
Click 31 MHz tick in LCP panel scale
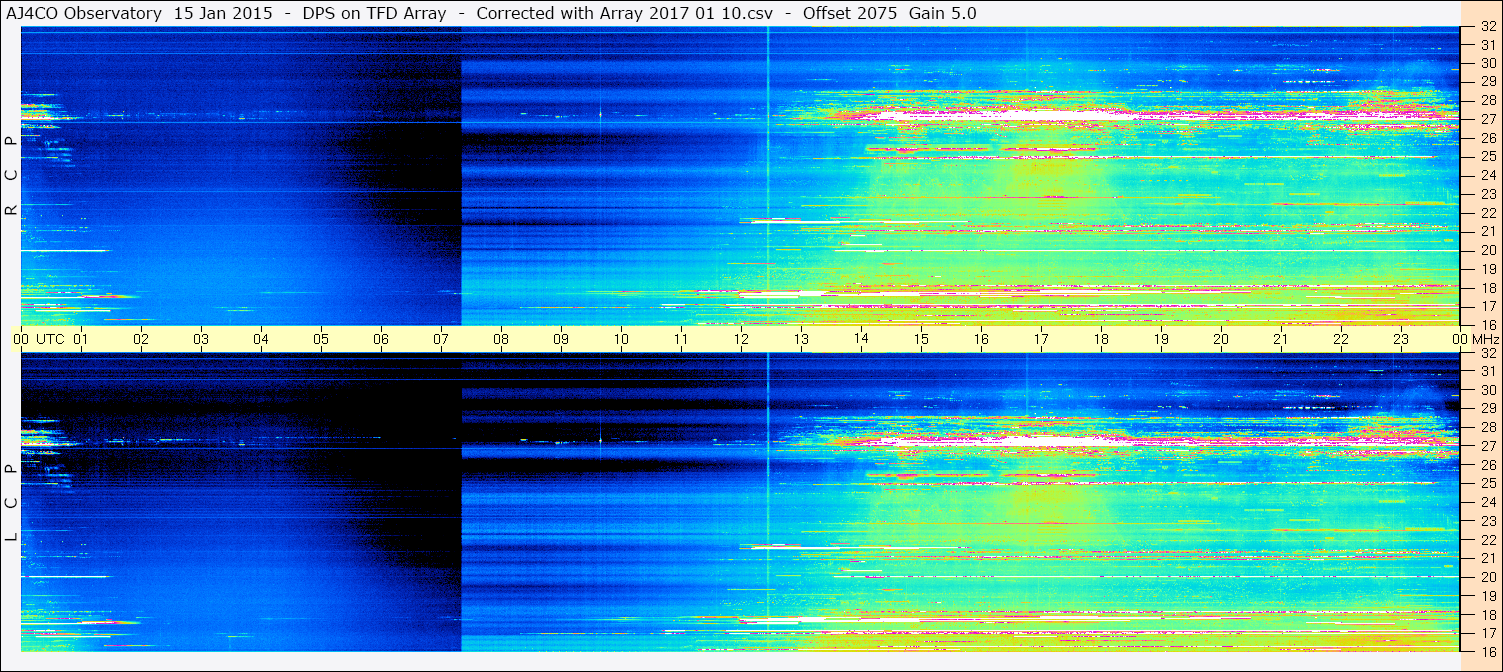[1487, 371]
